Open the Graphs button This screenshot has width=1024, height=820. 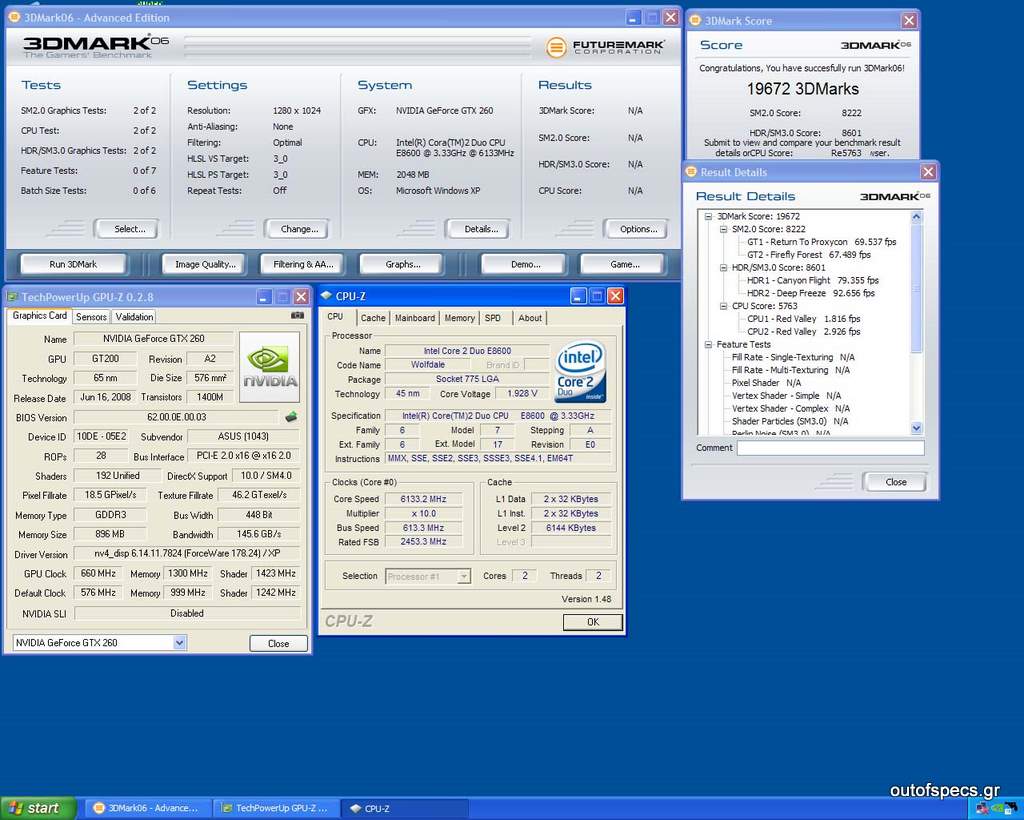point(402,264)
